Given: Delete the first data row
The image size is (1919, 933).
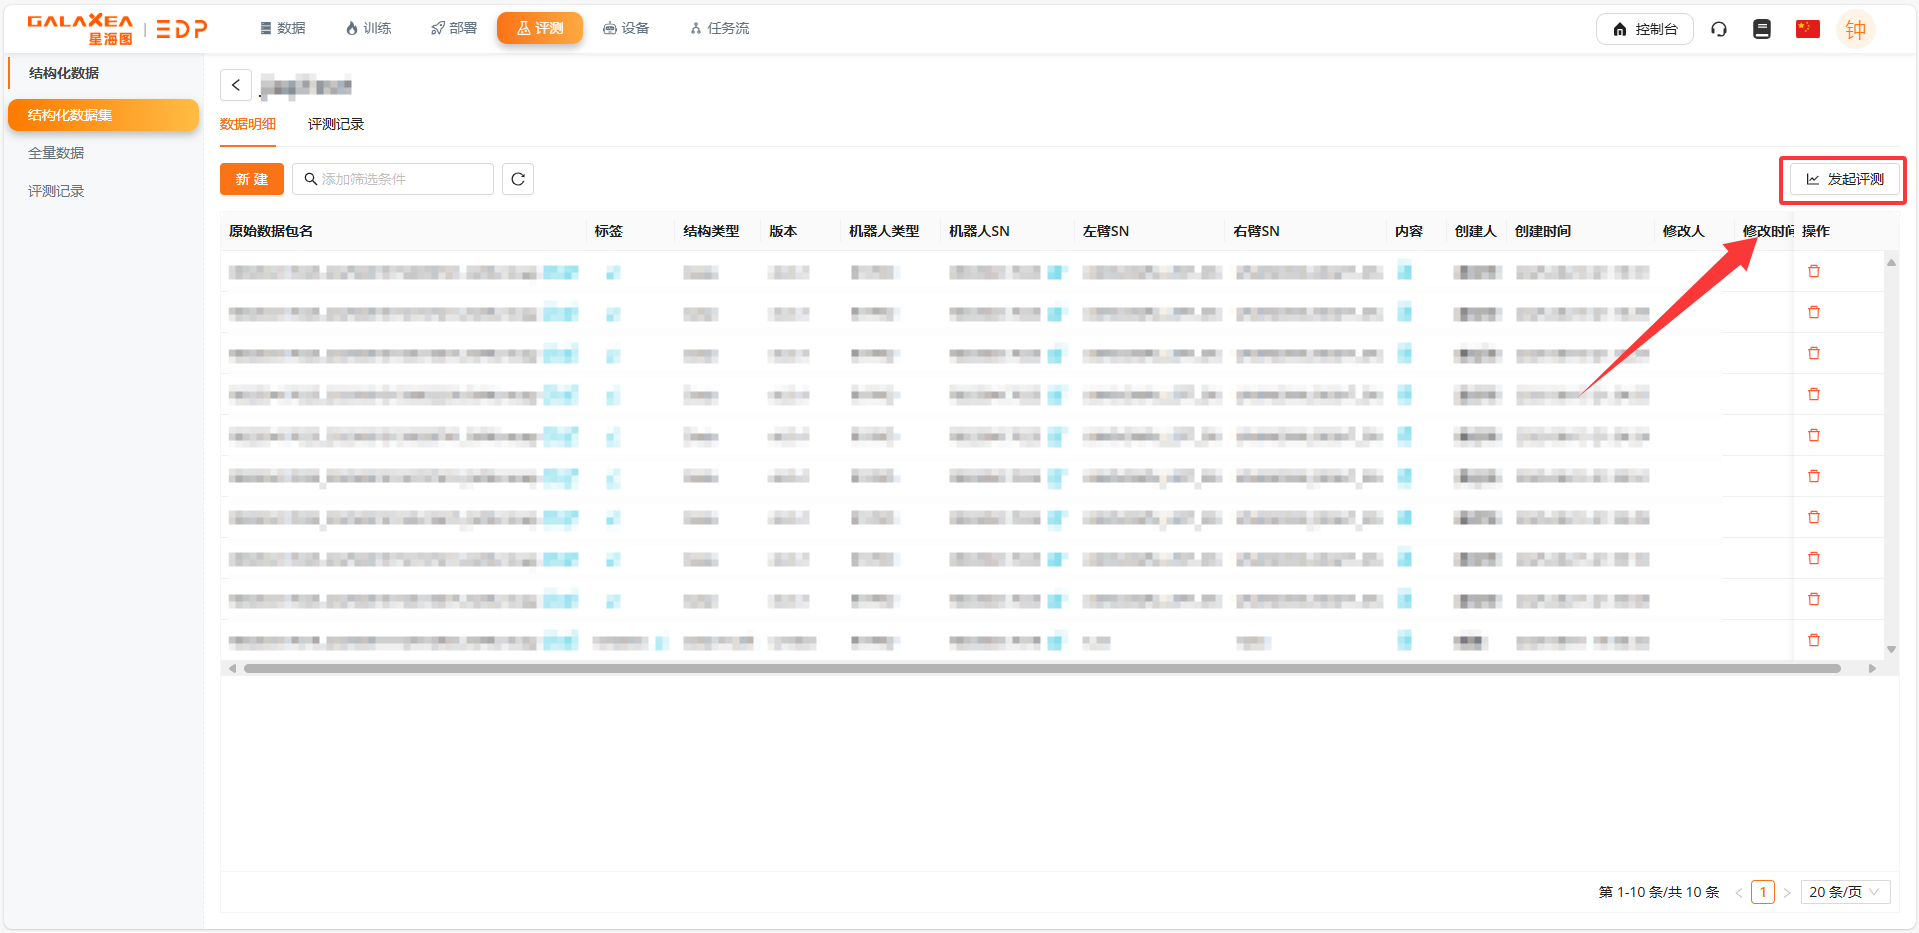Looking at the screenshot, I should point(1813,272).
